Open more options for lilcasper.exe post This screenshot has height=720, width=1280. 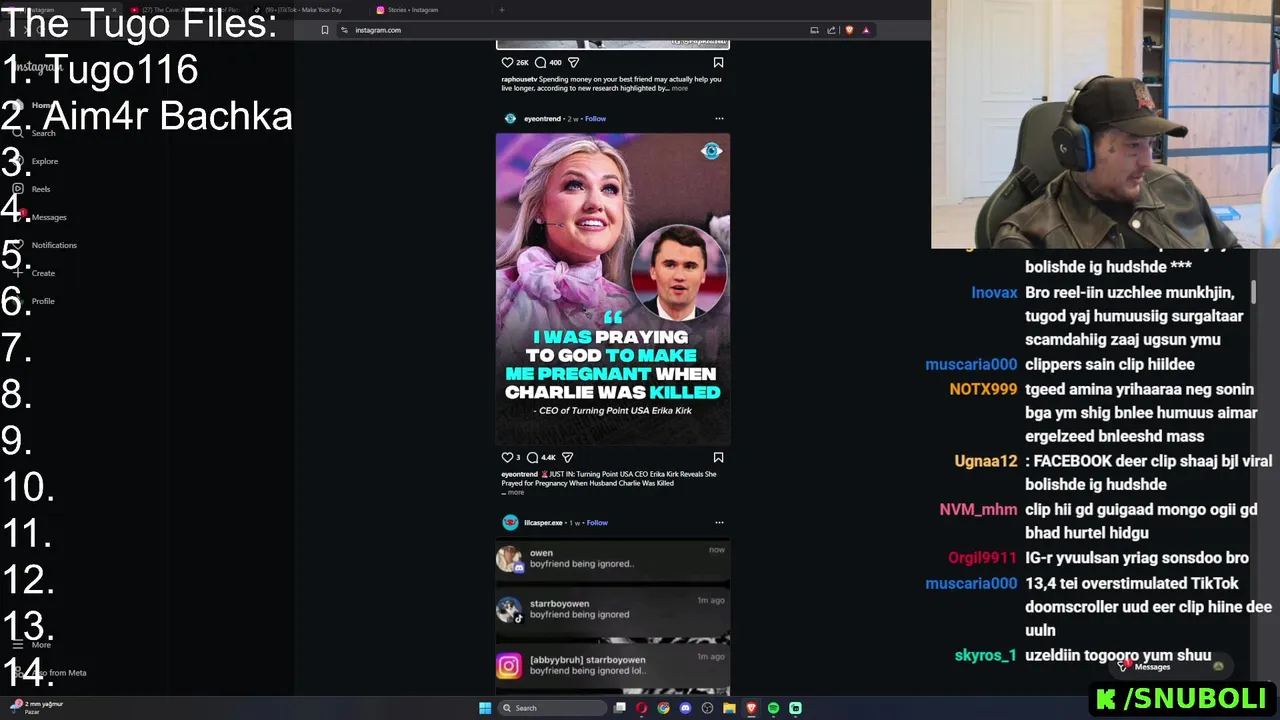pos(718,522)
